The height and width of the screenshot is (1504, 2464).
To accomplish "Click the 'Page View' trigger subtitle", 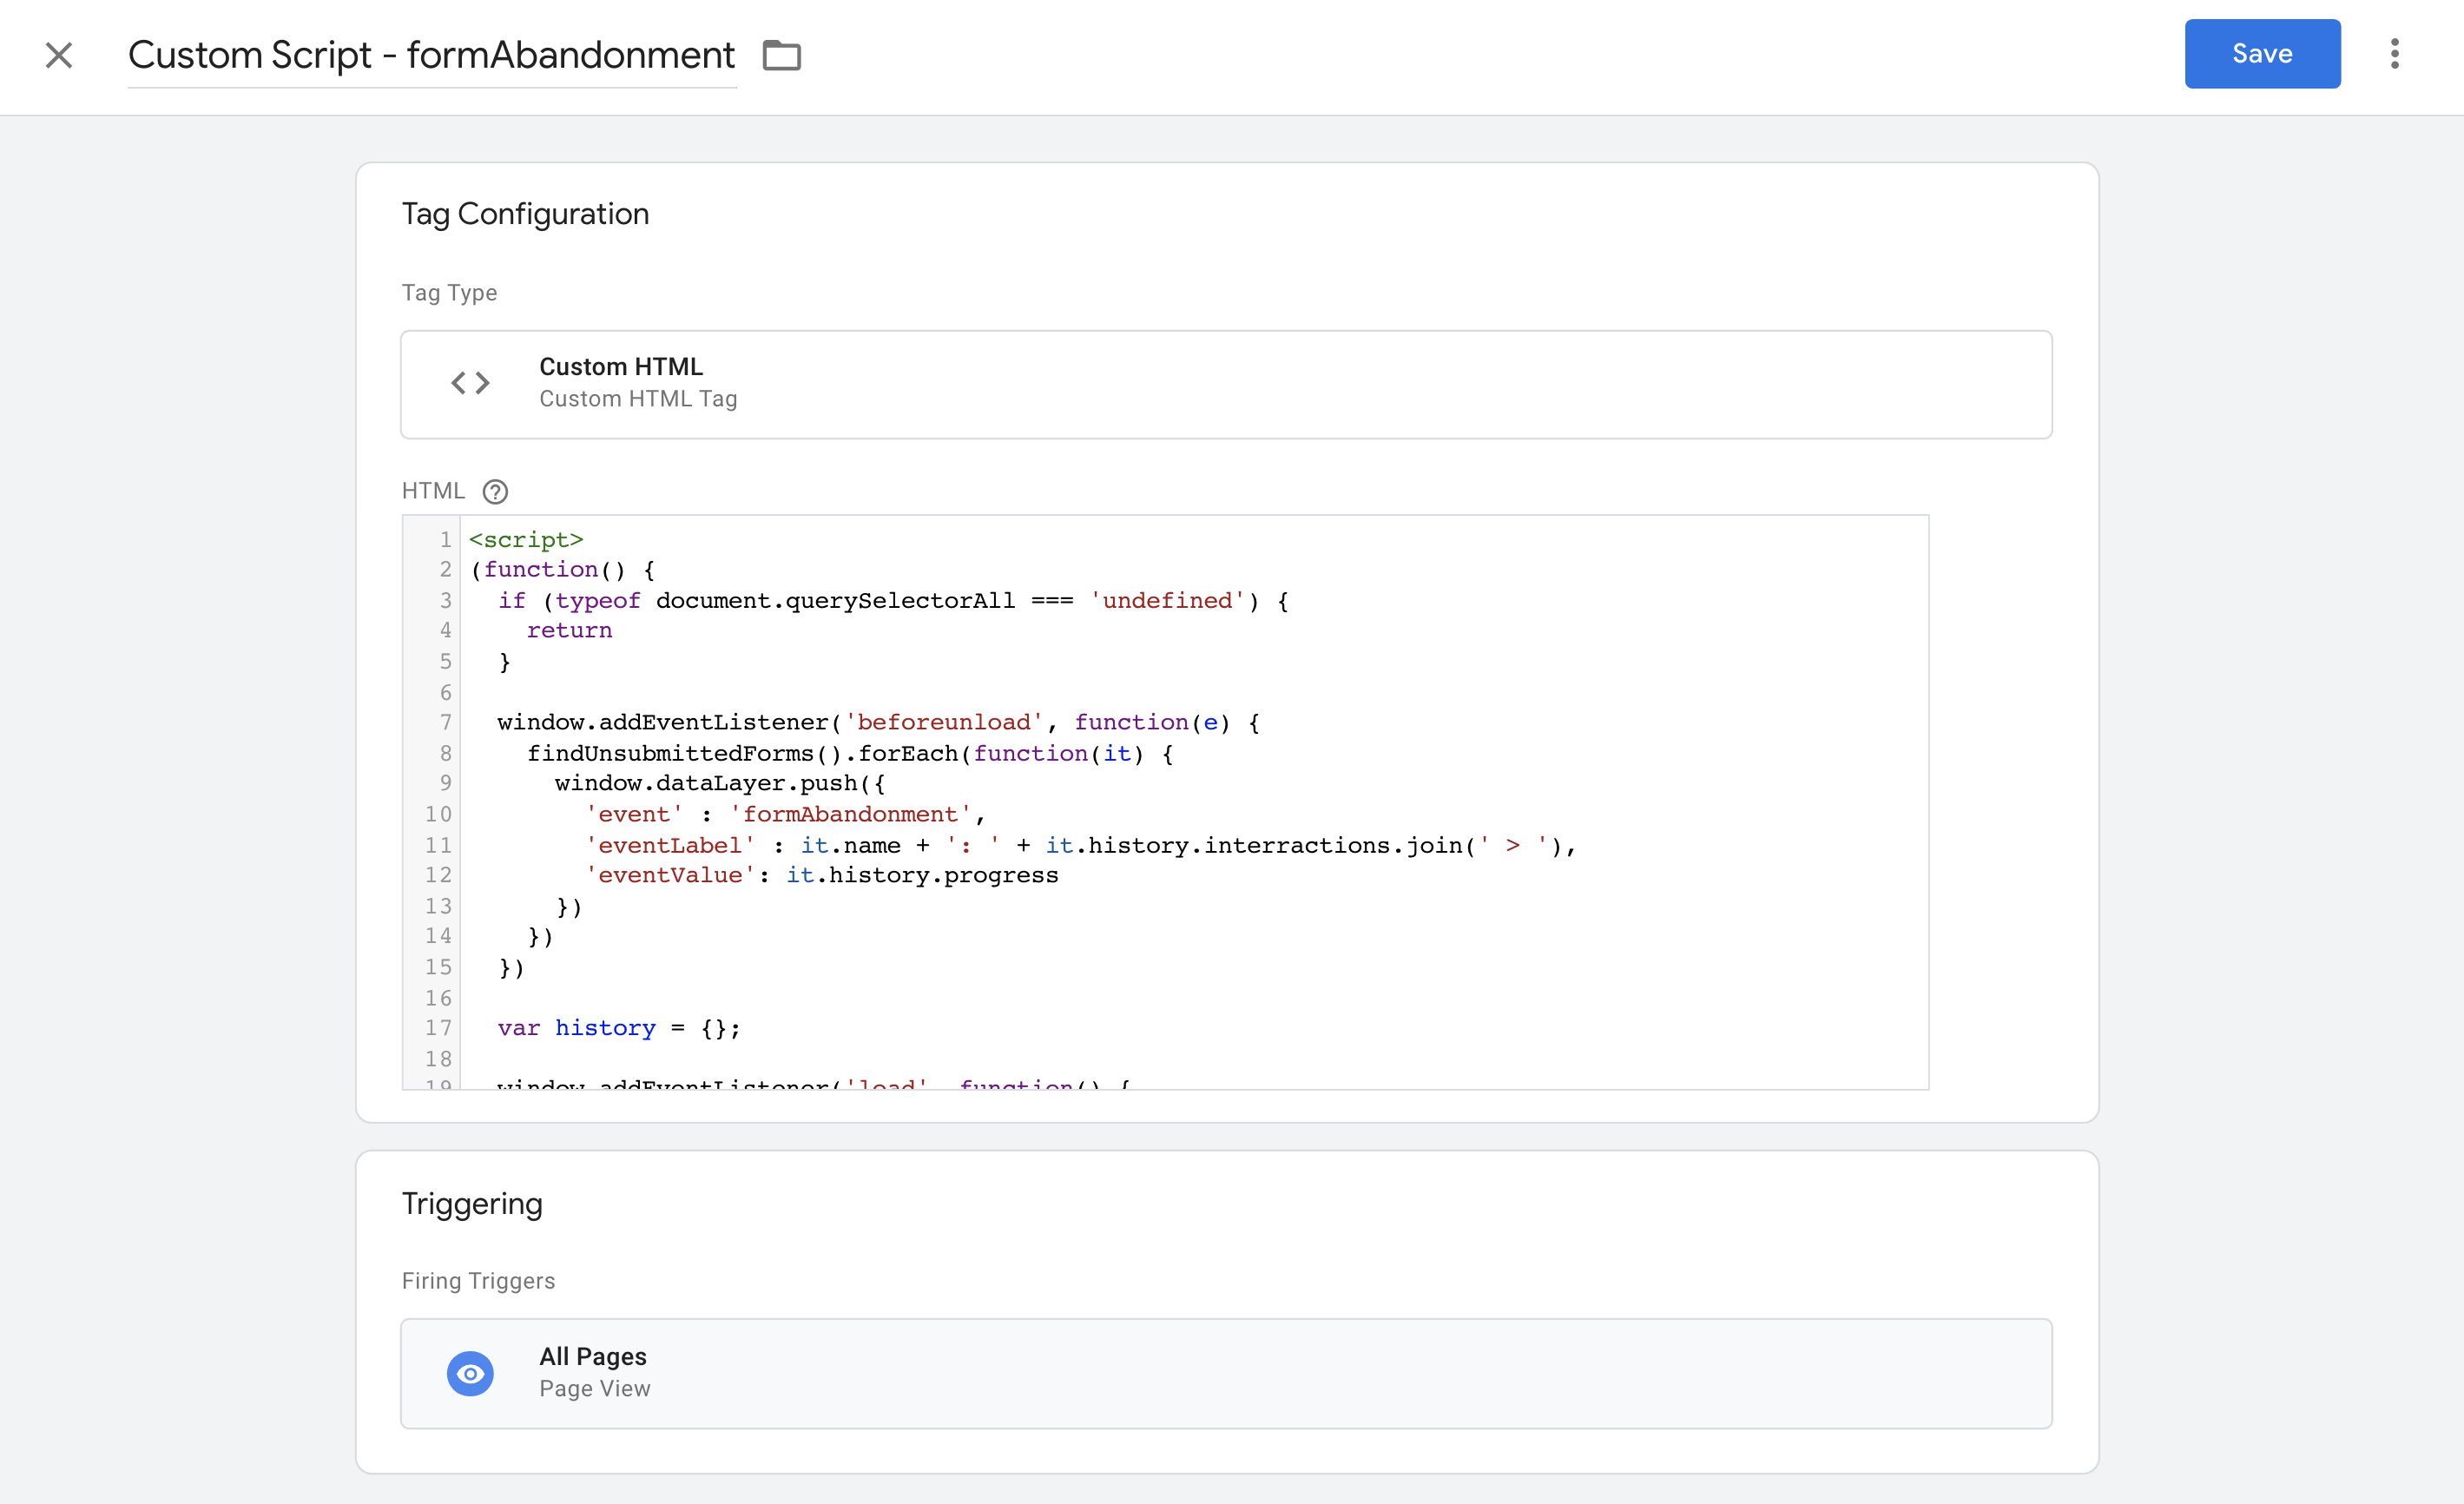I will click(594, 1389).
